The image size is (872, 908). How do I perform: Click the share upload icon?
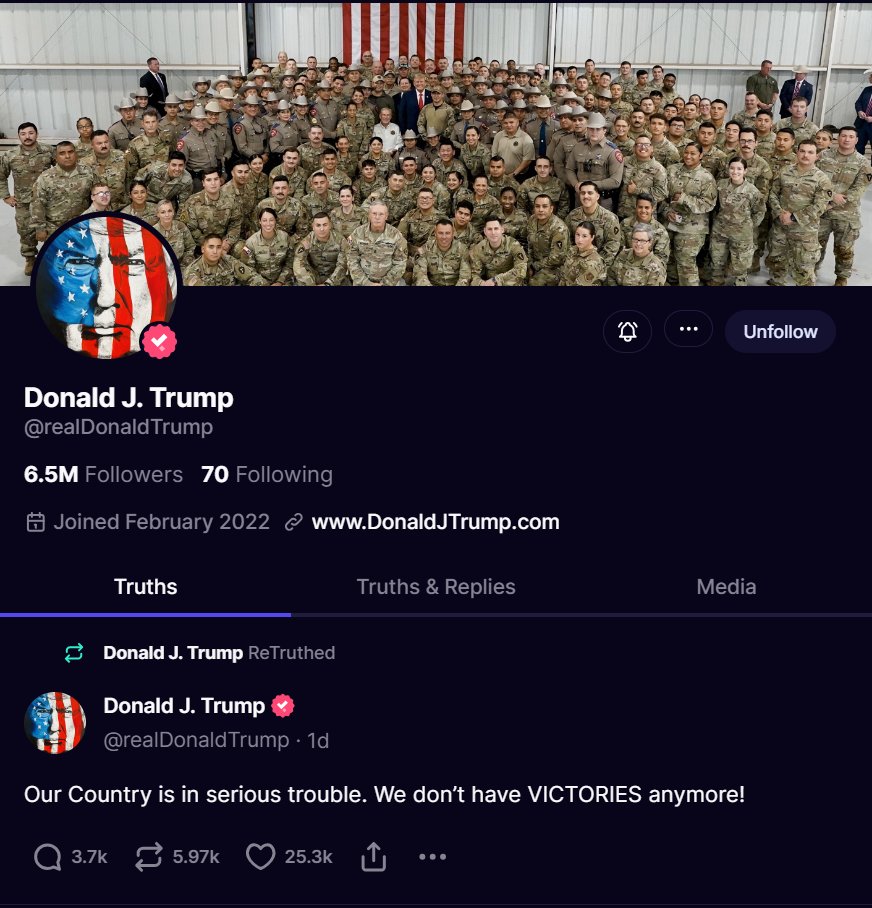coord(373,856)
